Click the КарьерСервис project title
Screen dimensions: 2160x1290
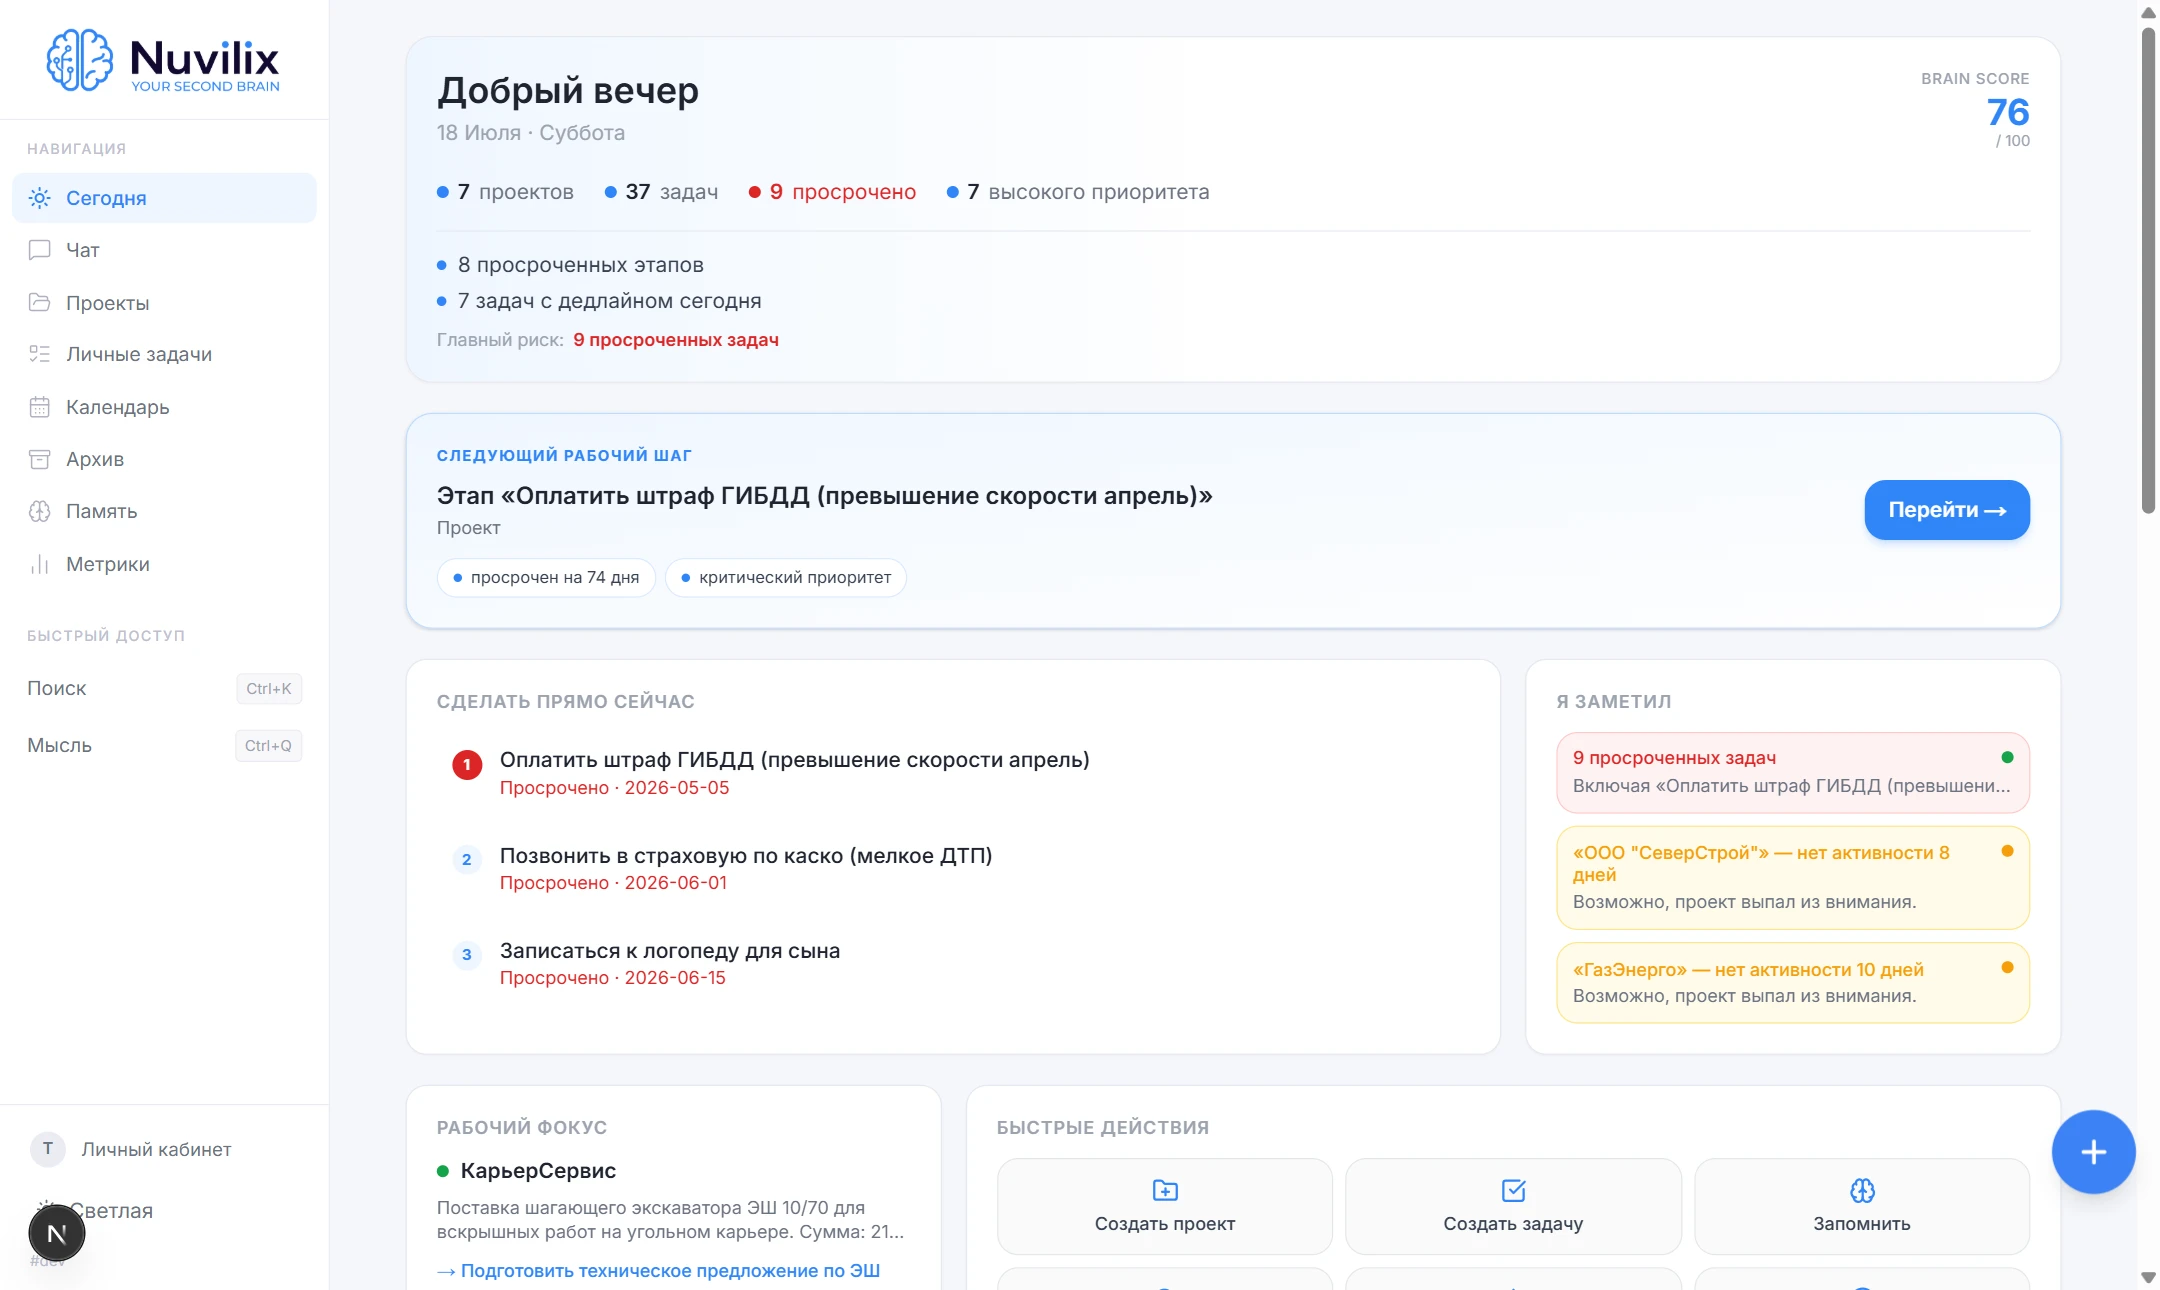538,1170
